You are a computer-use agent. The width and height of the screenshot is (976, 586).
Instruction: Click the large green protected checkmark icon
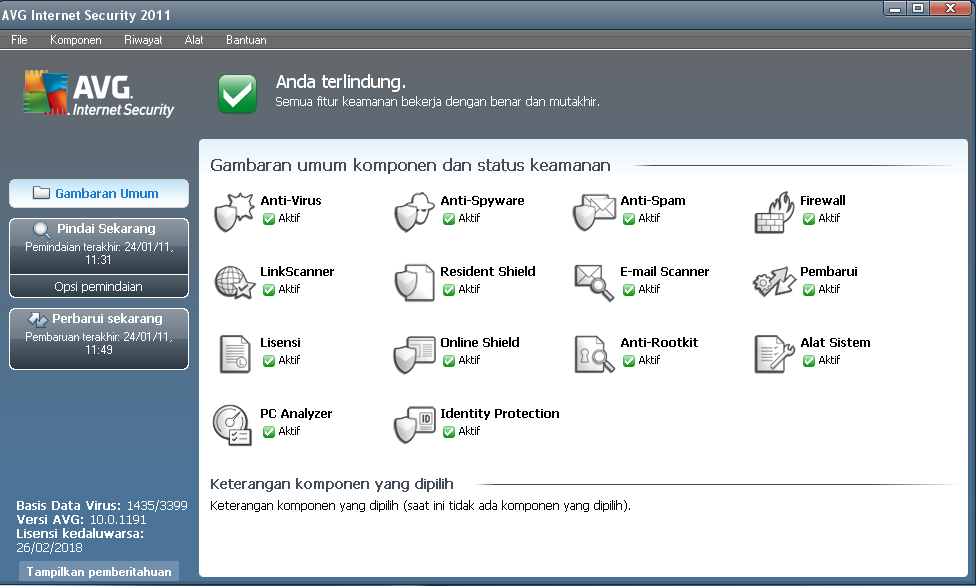(237, 94)
